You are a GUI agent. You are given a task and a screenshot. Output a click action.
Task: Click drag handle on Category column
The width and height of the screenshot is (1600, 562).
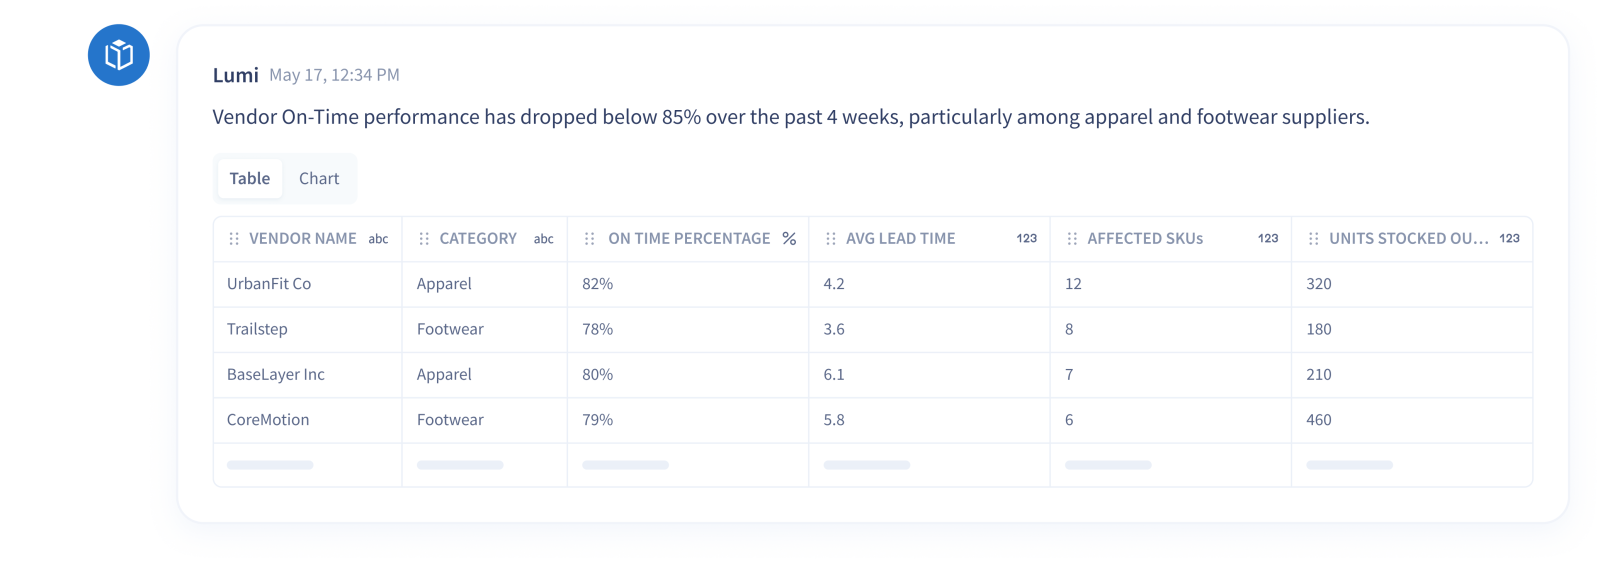tap(424, 239)
